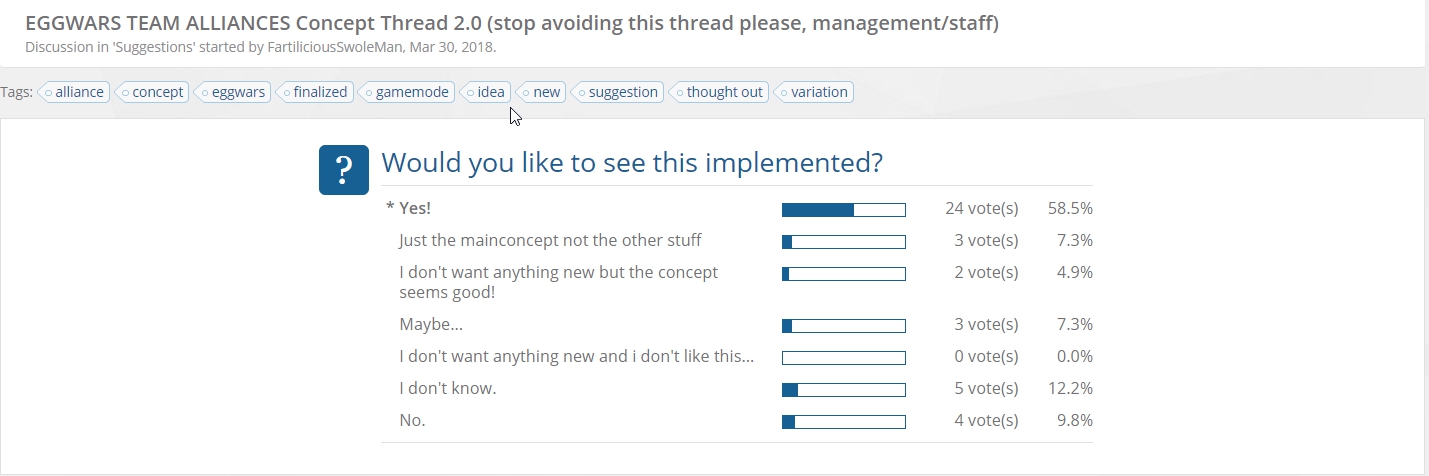Image resolution: width=1429 pixels, height=476 pixels.
Task: Open the 'concept' tag
Action: click(151, 92)
